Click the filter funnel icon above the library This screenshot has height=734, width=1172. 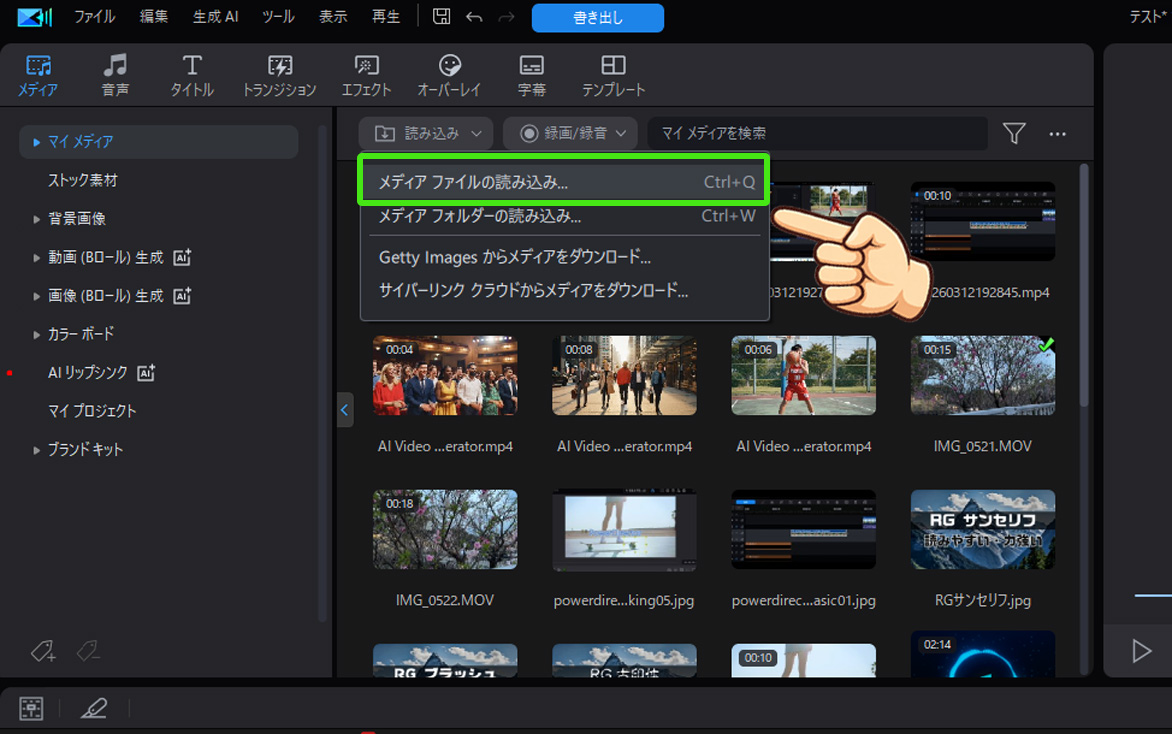pyautogui.click(x=1013, y=132)
